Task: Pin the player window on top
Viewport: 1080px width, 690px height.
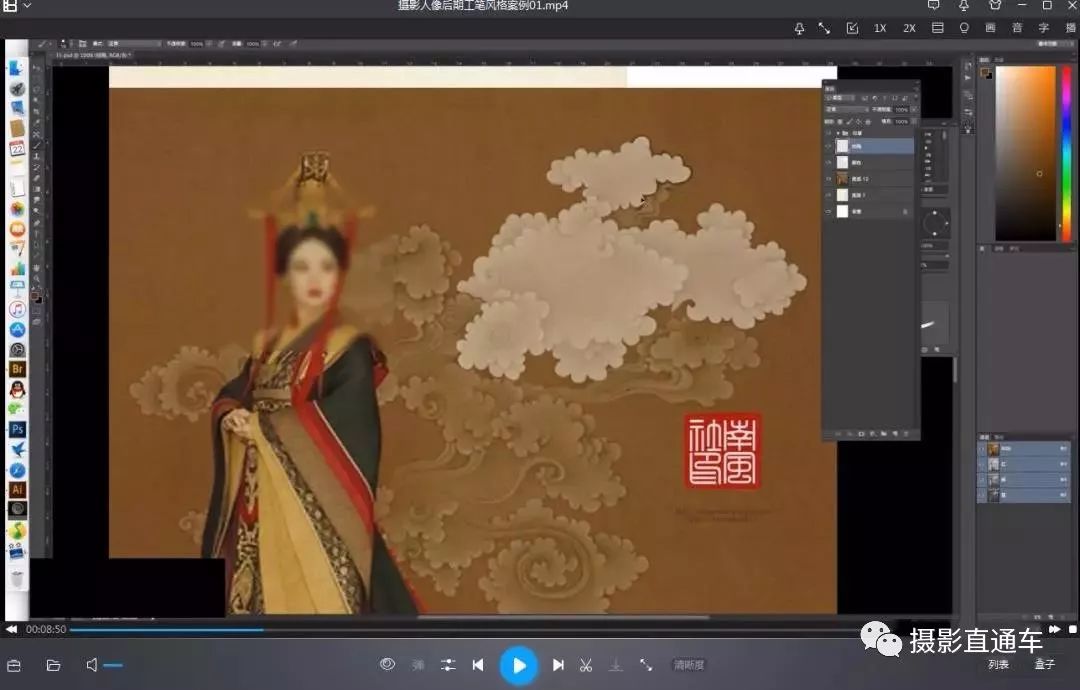Action: (799, 28)
